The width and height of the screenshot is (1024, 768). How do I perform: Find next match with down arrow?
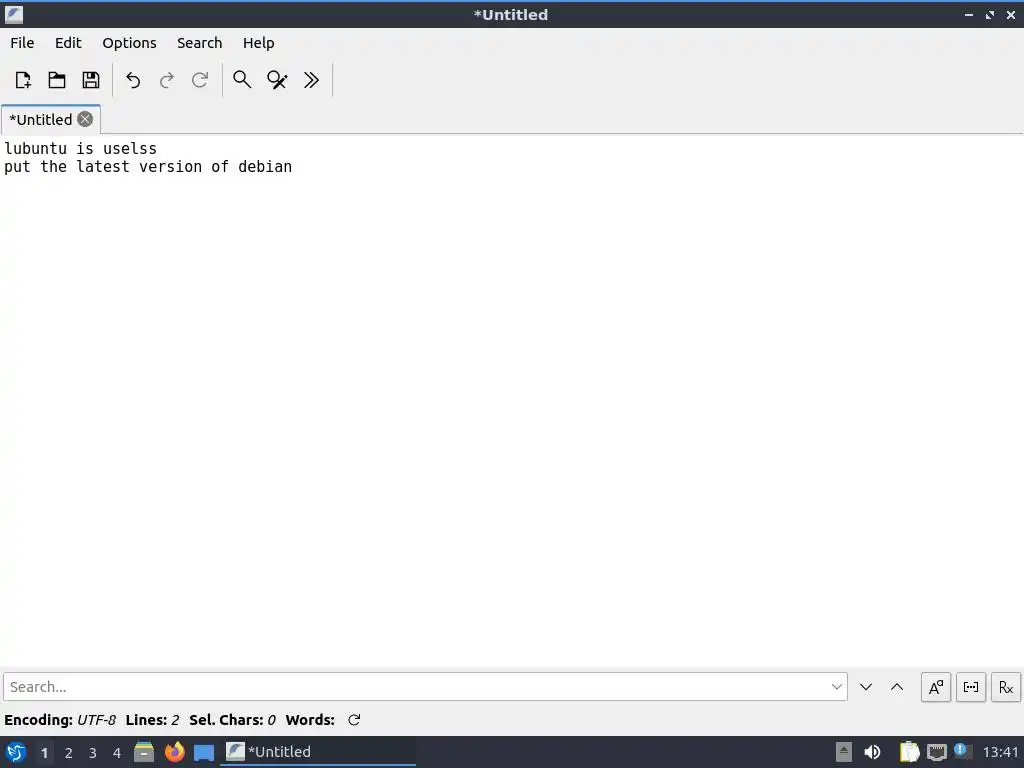point(866,687)
